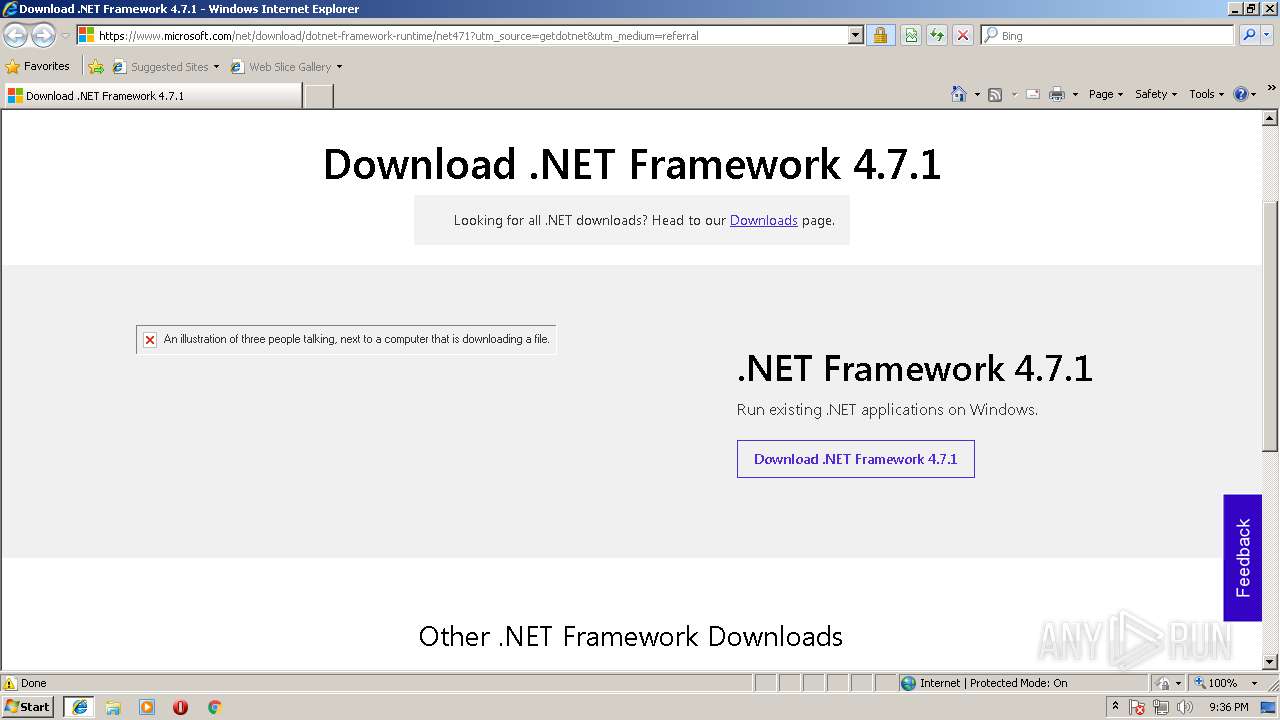This screenshot has height=720, width=1280.
Task: Click the status bar warning icon
Action: 10,683
